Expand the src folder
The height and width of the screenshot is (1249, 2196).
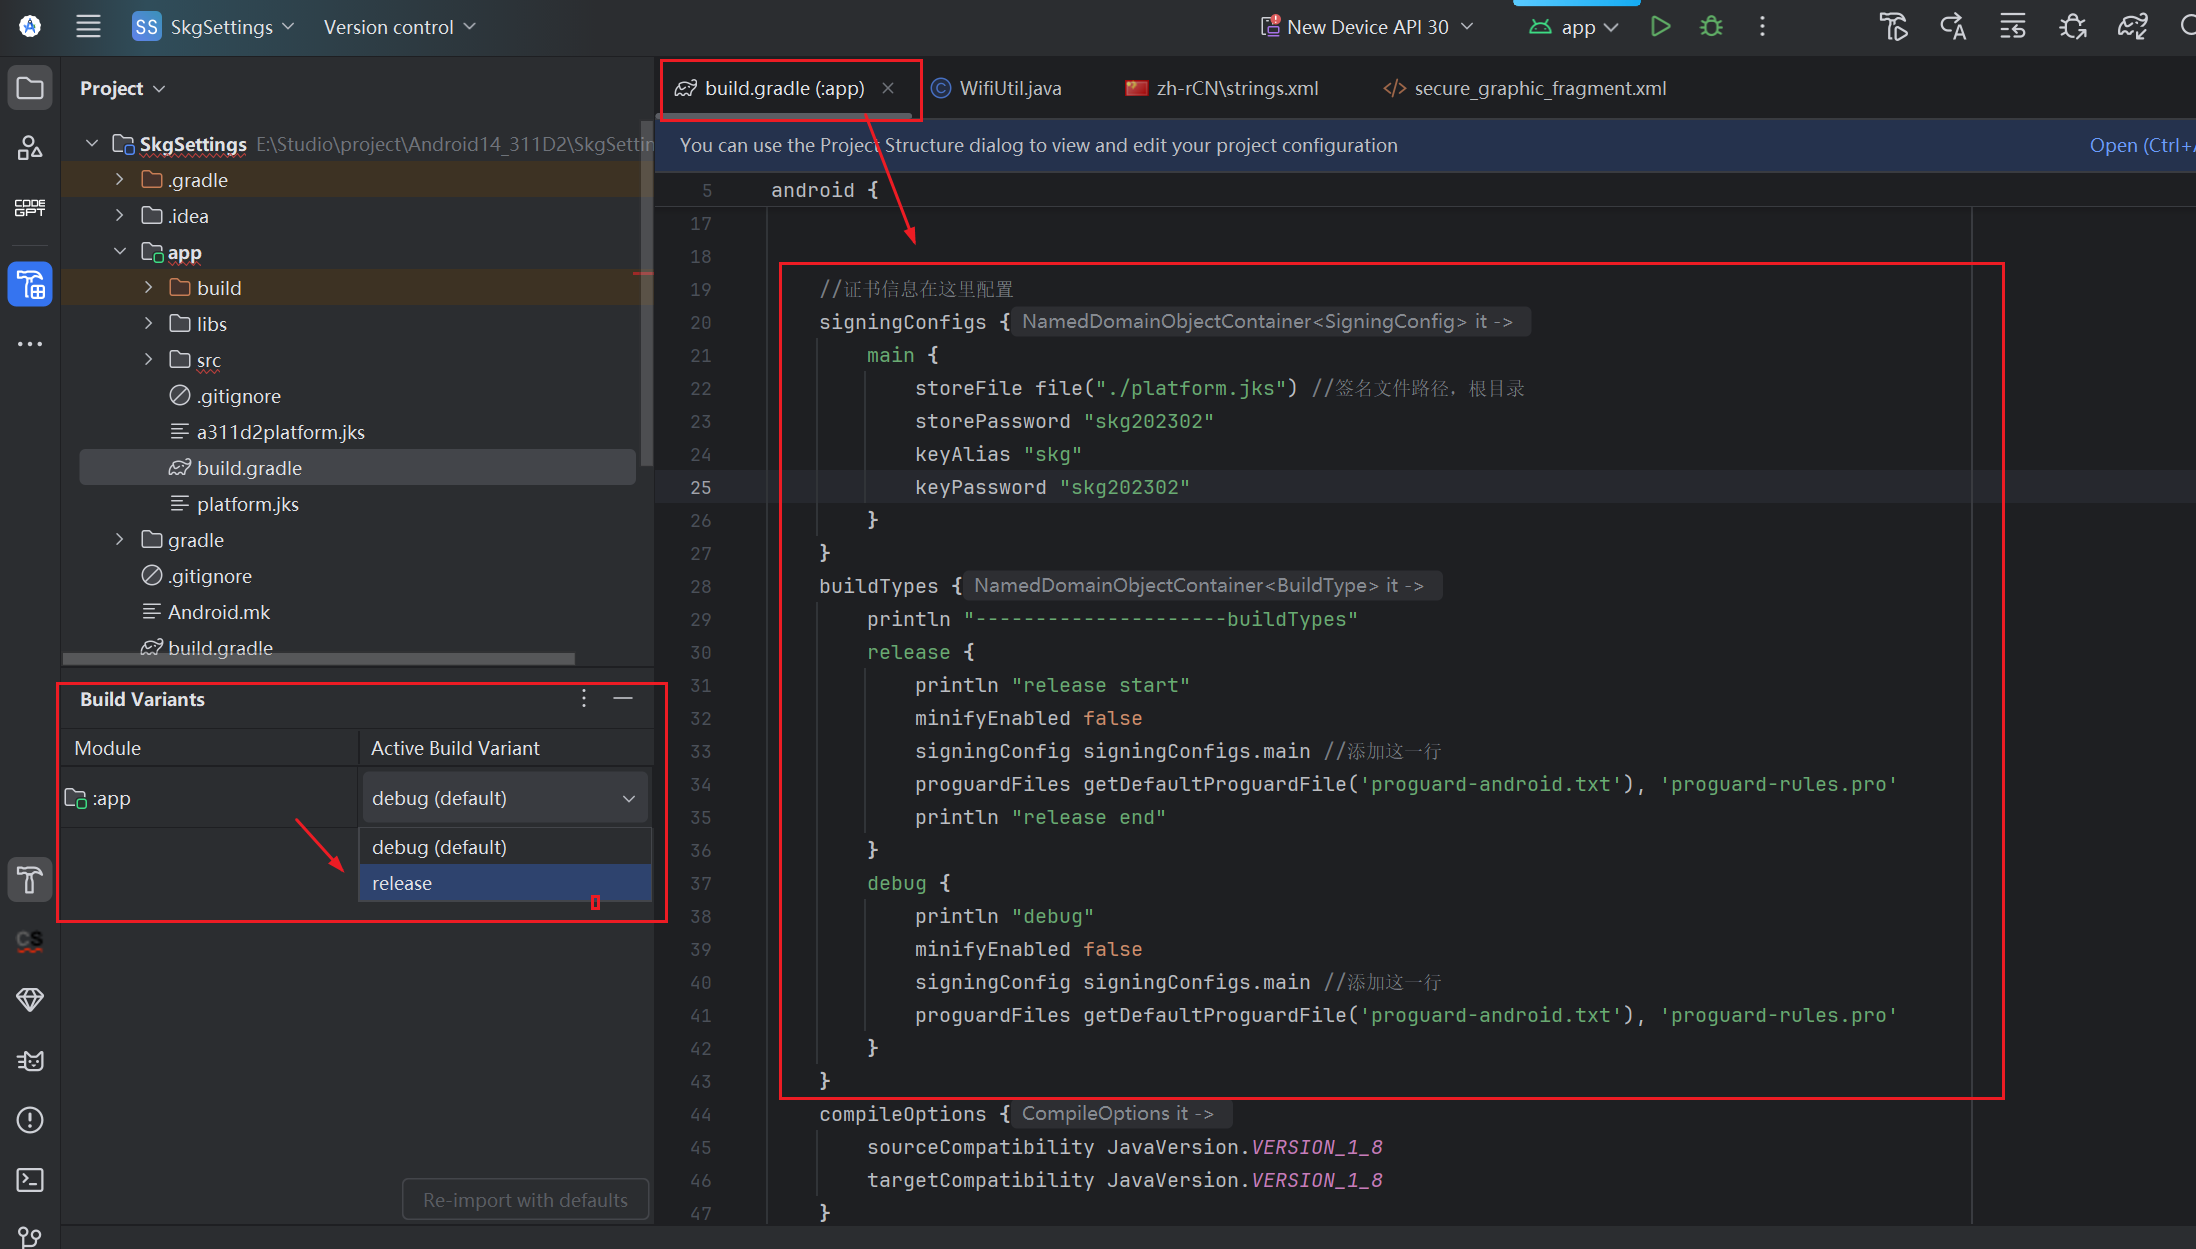[148, 360]
